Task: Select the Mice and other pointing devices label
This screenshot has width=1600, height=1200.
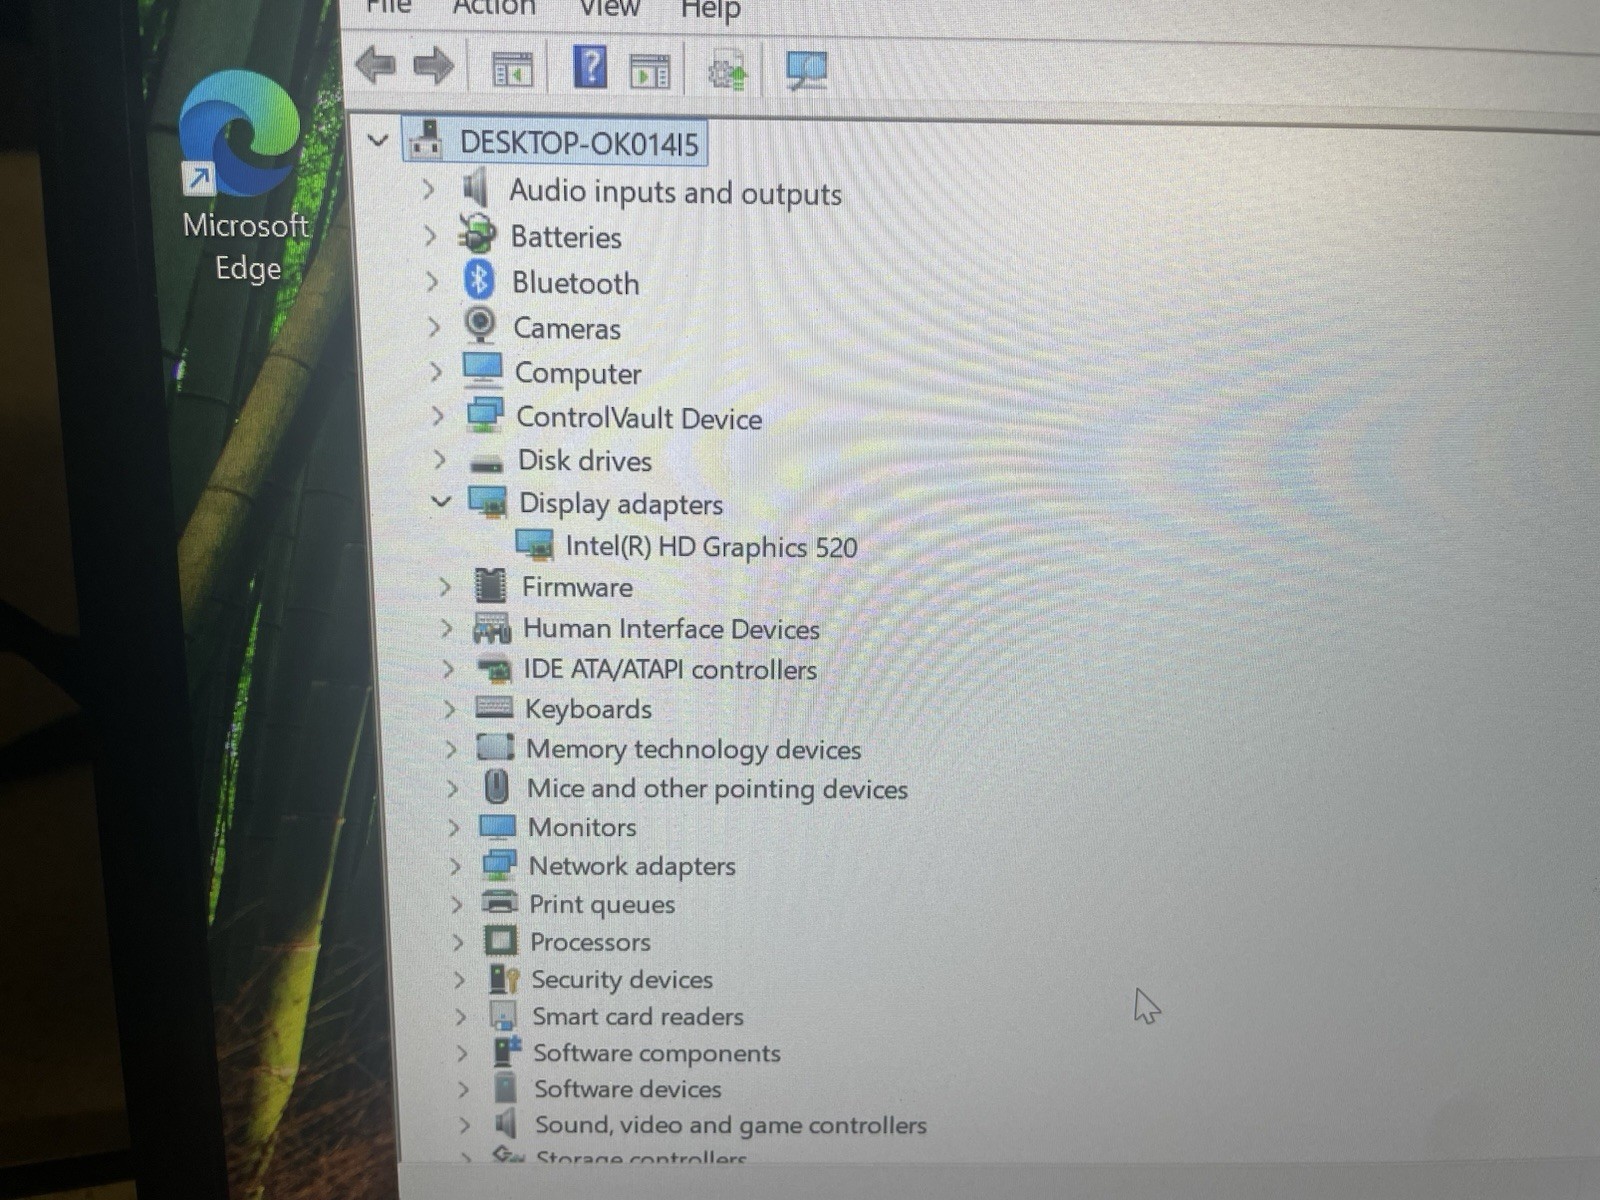Action: pos(717,789)
